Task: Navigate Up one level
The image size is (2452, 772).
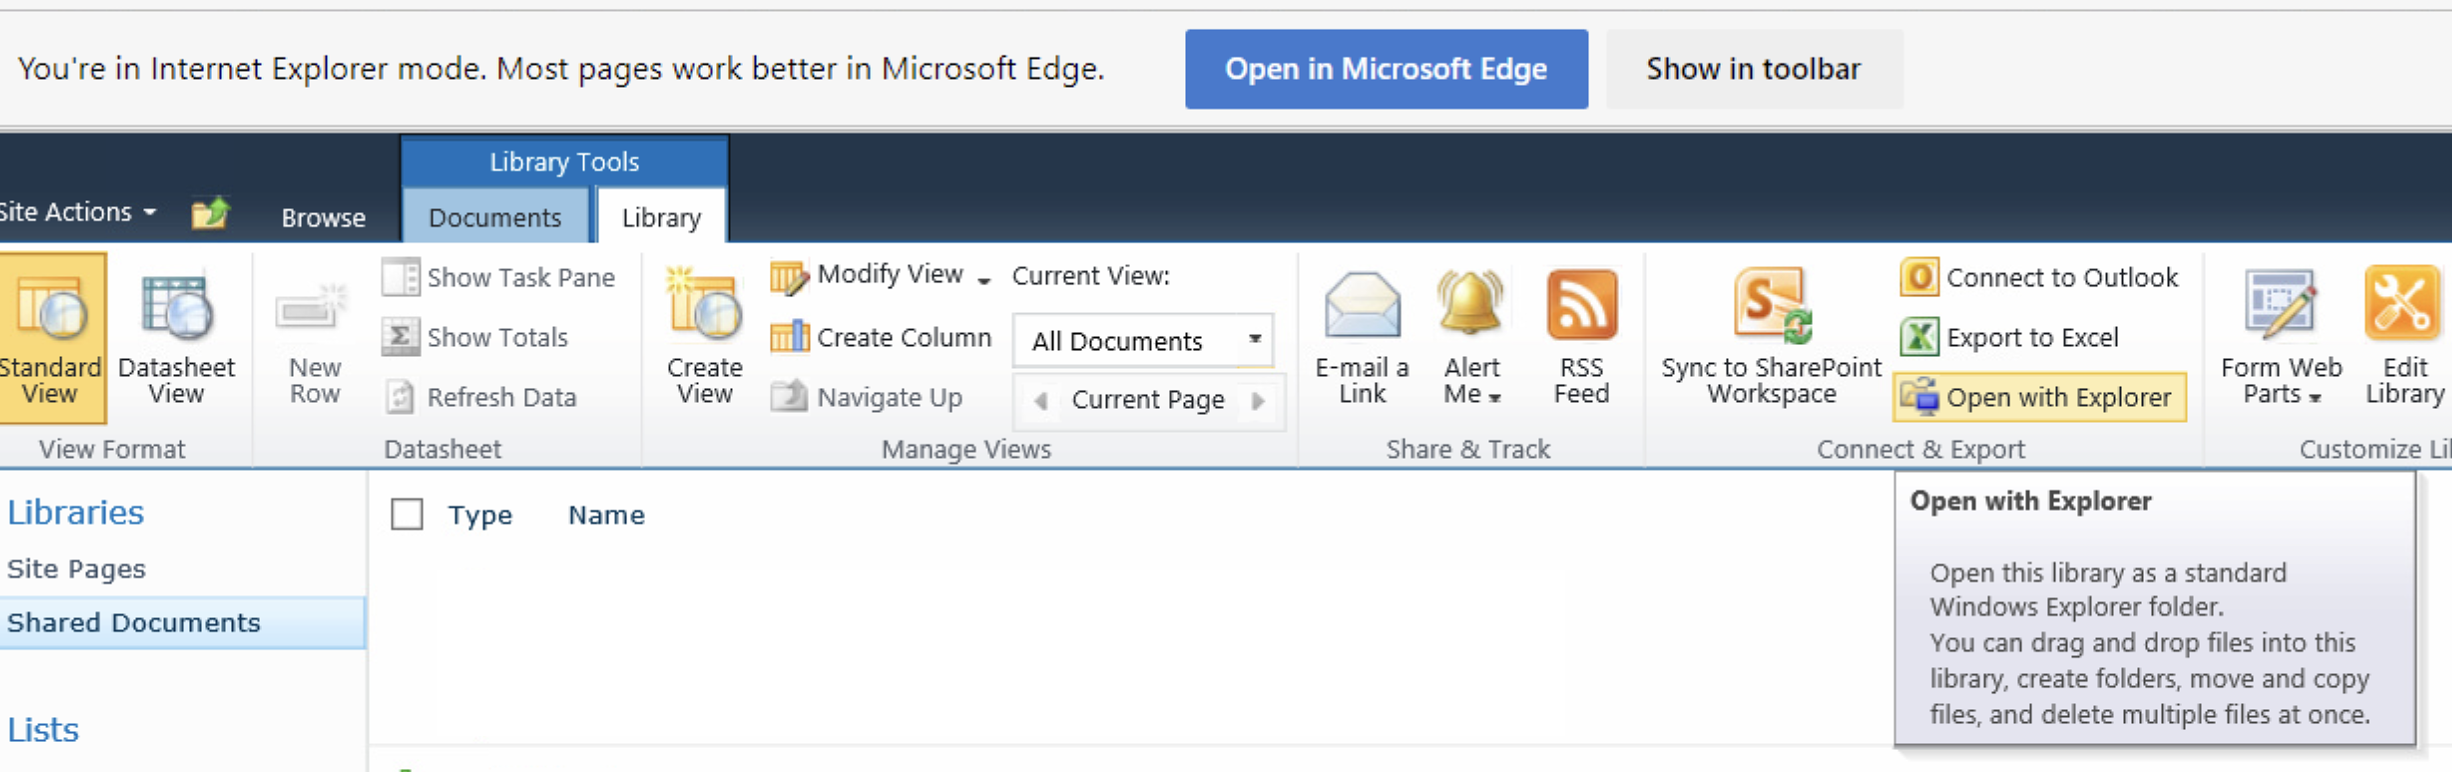Action: click(x=866, y=397)
